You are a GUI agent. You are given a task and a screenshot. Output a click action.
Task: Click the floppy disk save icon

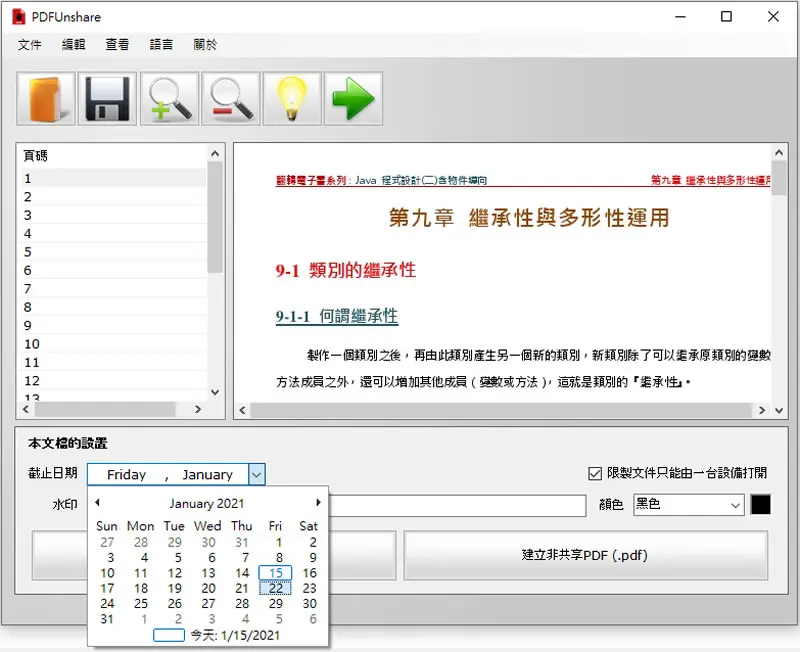pos(107,99)
